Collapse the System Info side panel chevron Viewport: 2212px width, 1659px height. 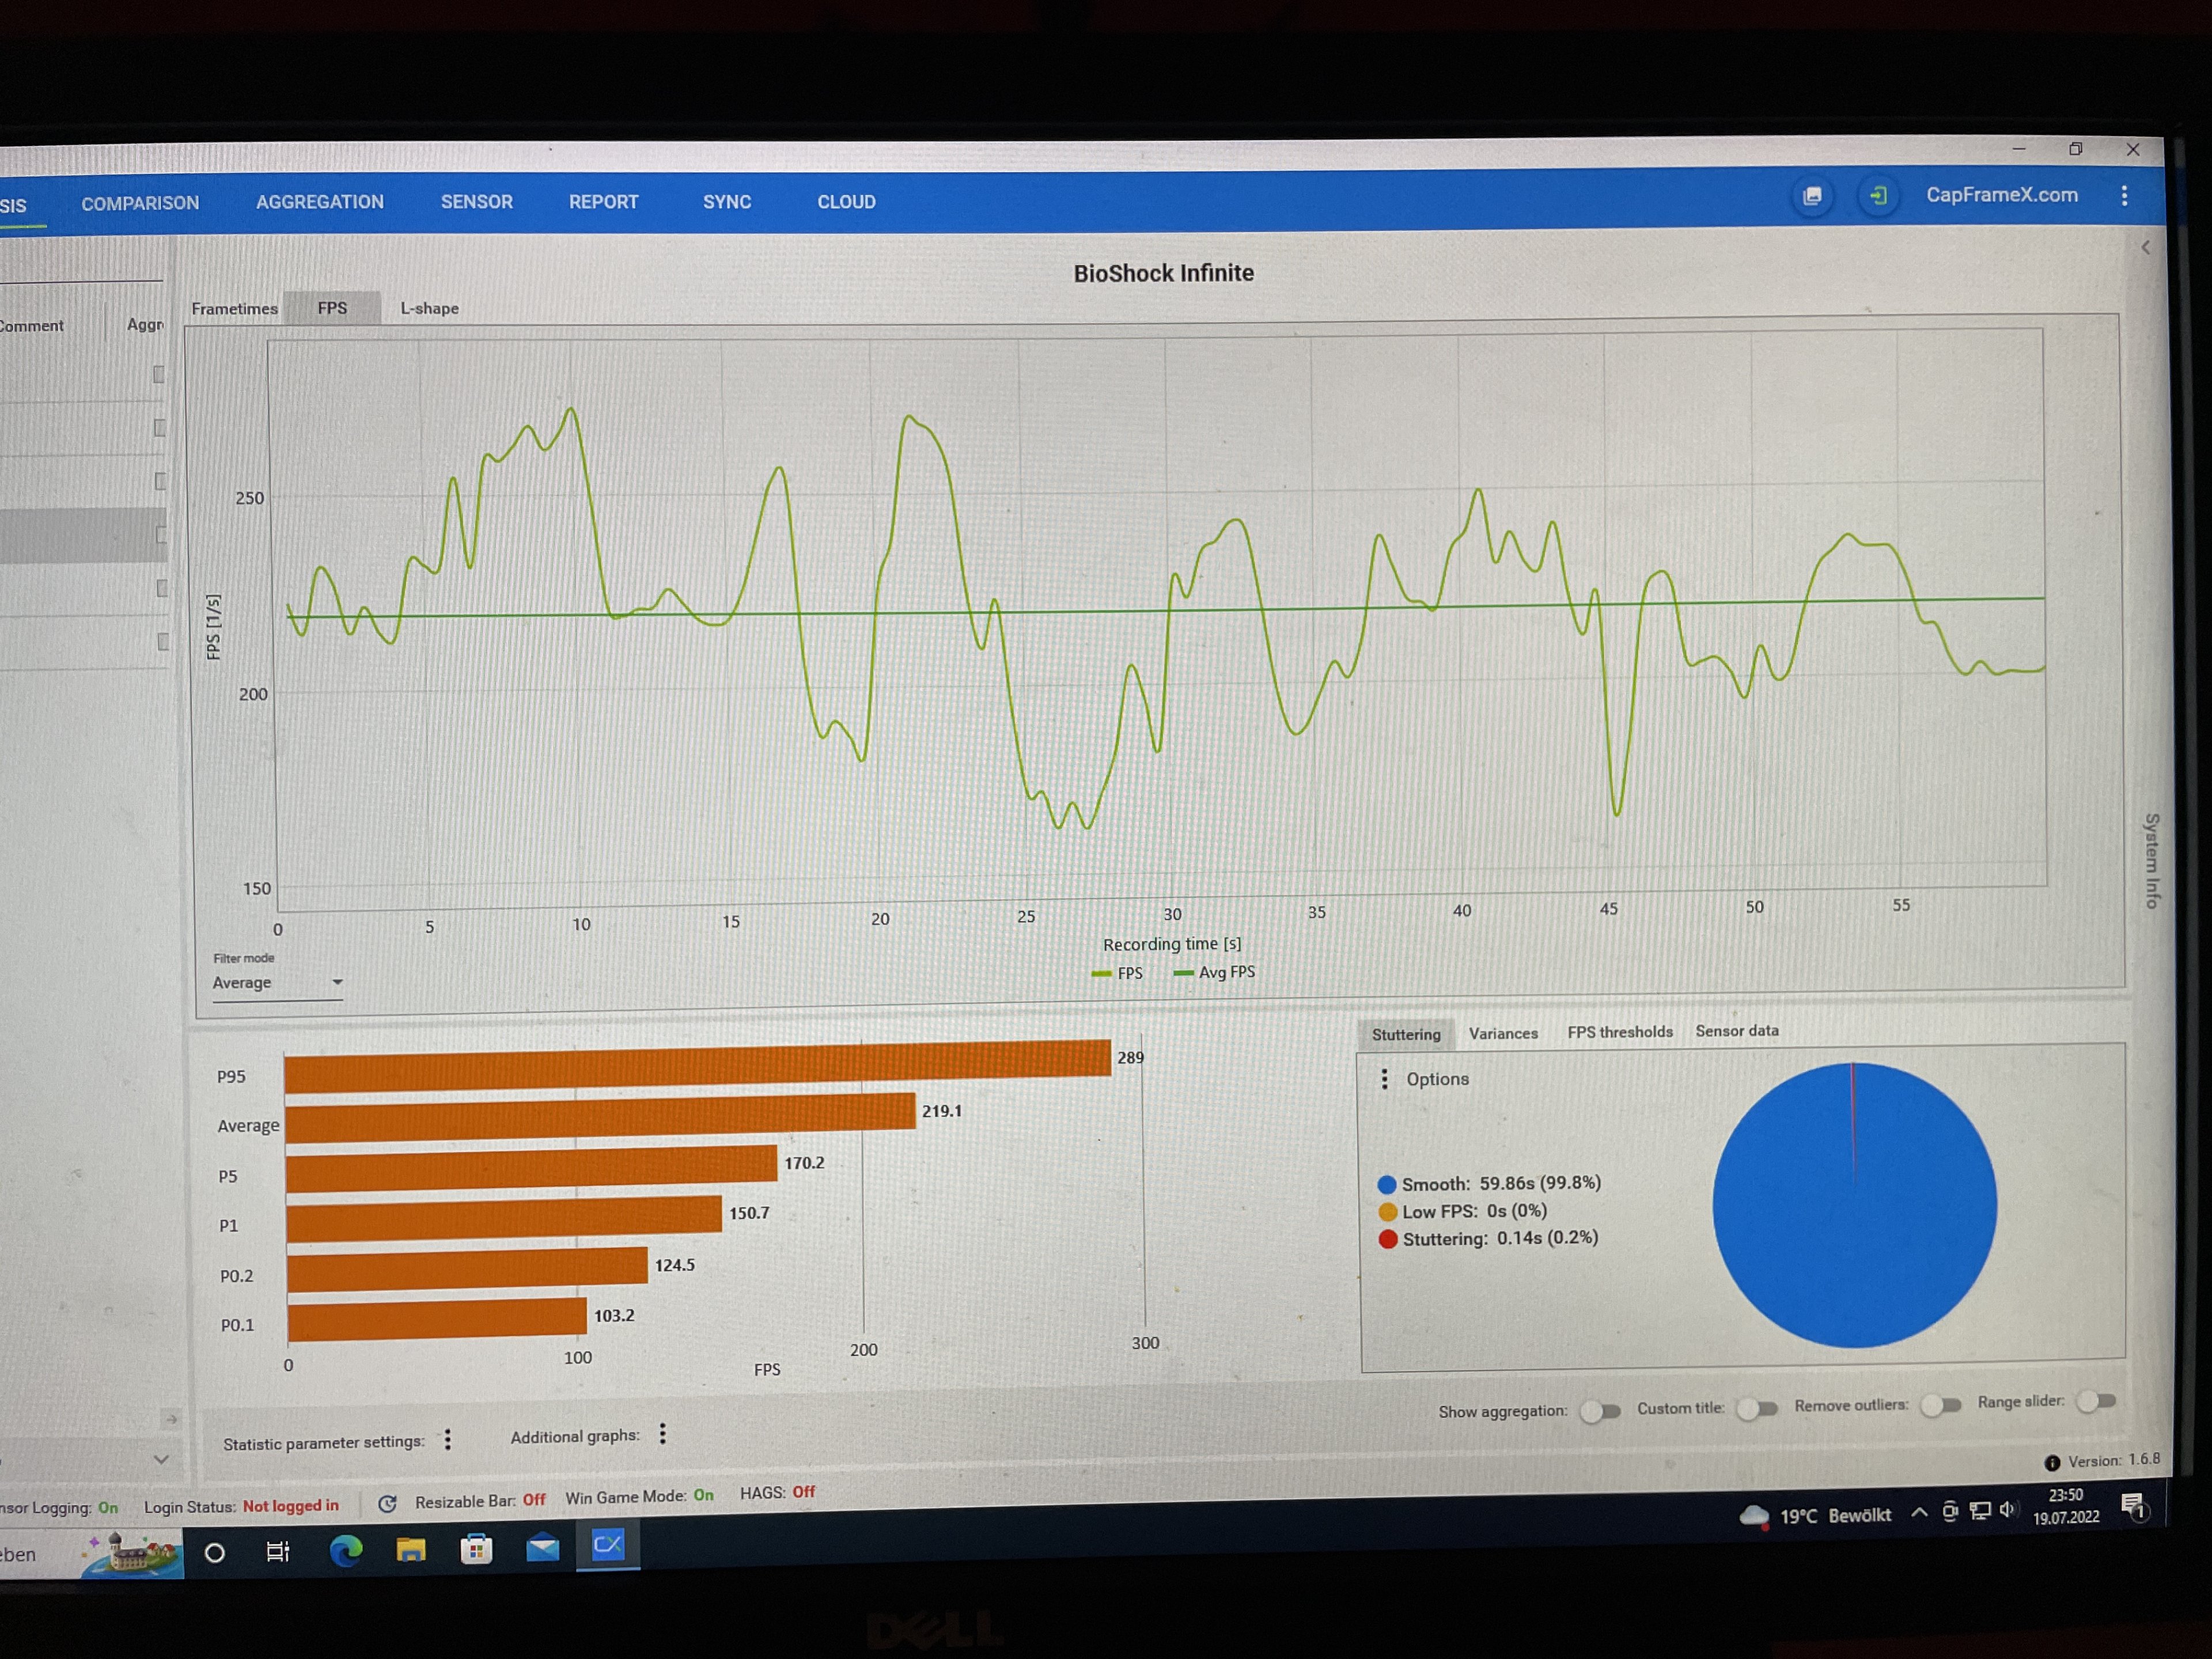click(x=2145, y=247)
